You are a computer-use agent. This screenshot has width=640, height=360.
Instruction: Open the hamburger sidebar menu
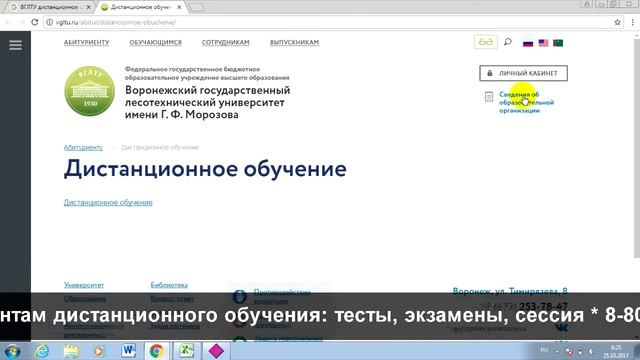coord(16,45)
